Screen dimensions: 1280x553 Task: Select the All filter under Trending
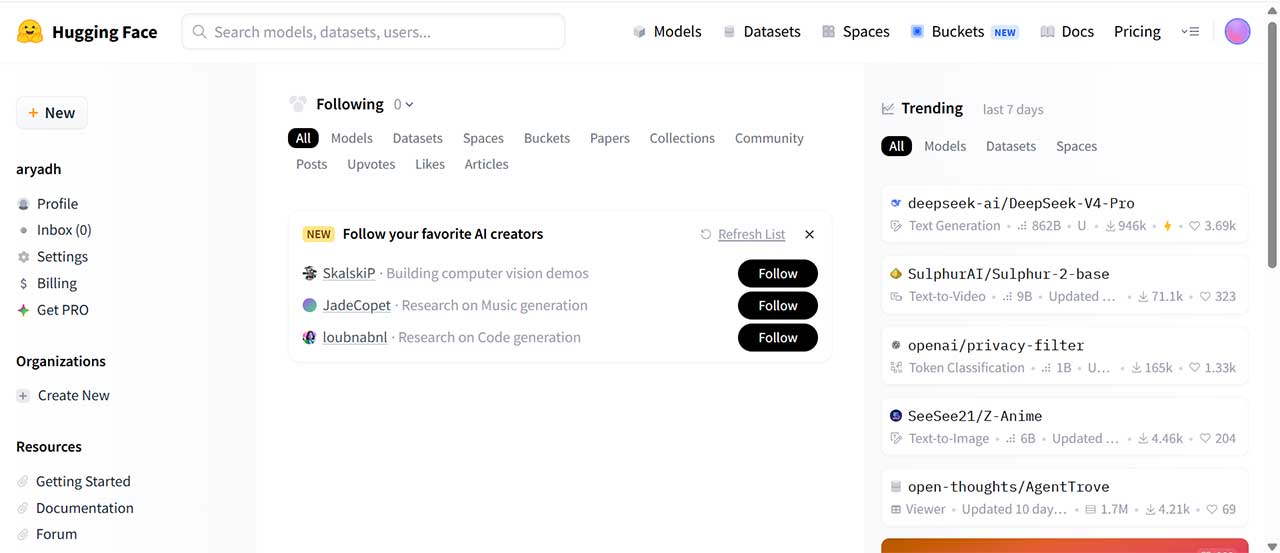click(896, 146)
